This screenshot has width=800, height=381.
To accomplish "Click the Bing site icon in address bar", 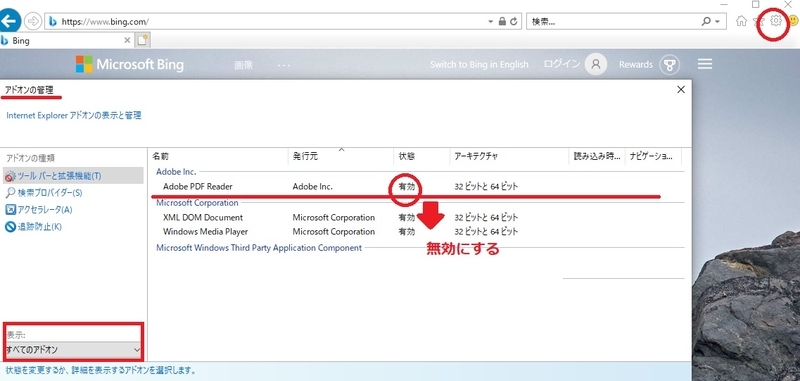I will pos(53,21).
